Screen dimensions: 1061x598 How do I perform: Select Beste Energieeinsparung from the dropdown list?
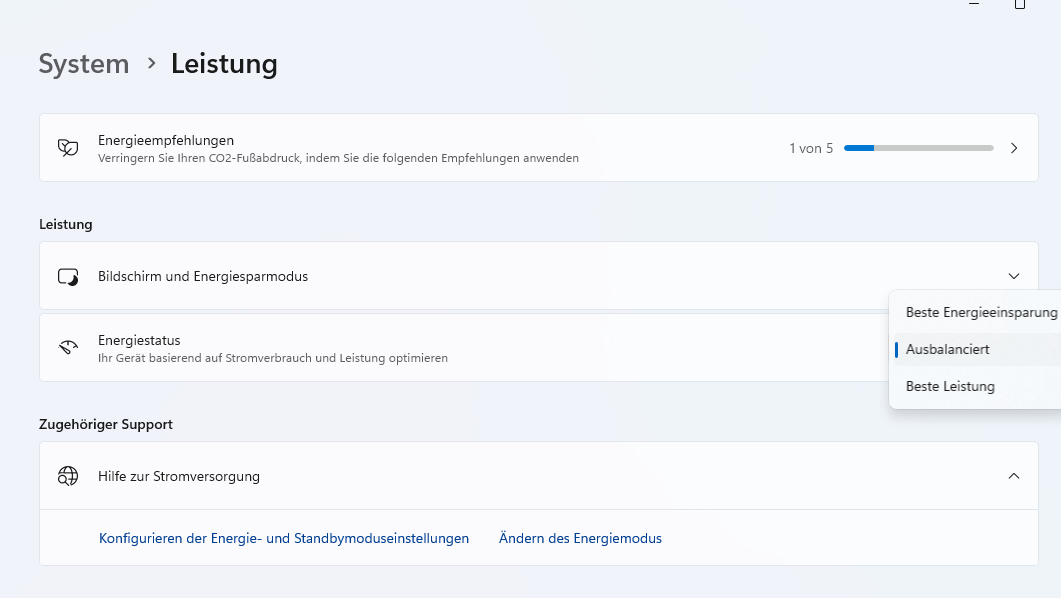[x=980, y=312]
